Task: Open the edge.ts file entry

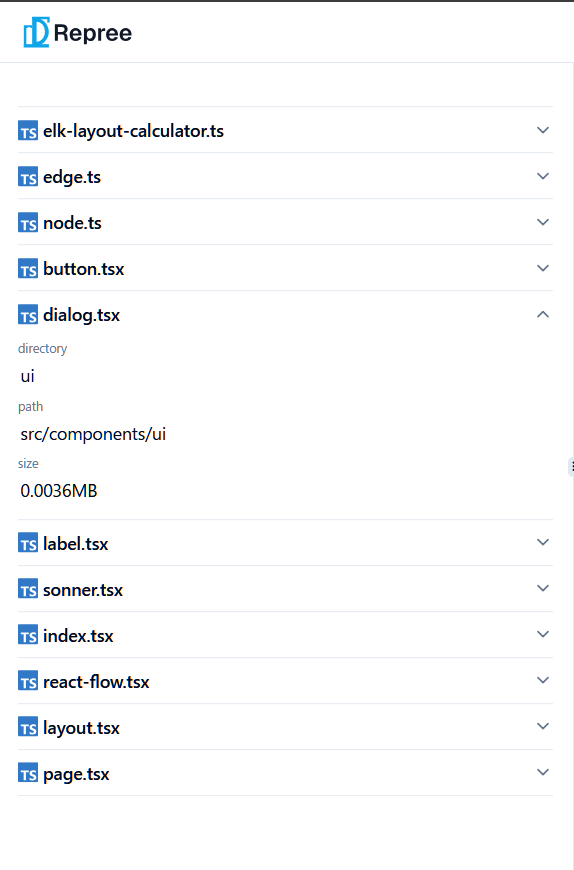Action: tap(285, 176)
